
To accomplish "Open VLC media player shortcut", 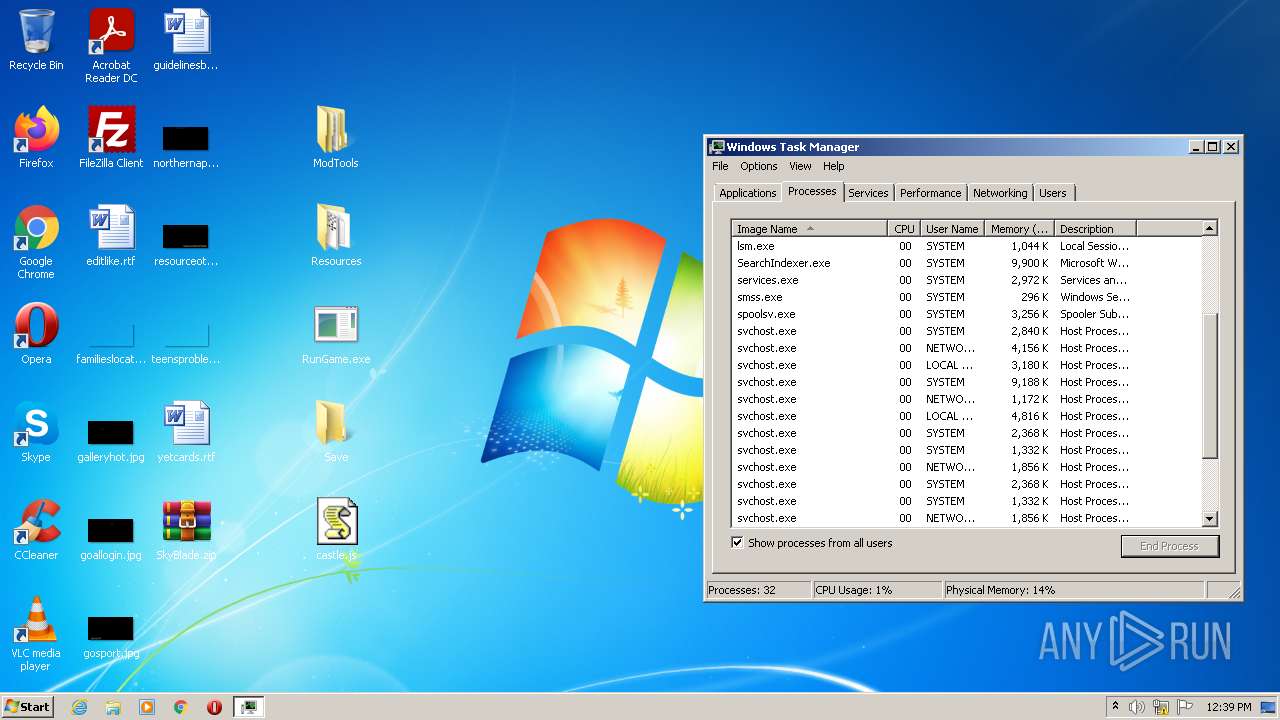I will coord(36,634).
